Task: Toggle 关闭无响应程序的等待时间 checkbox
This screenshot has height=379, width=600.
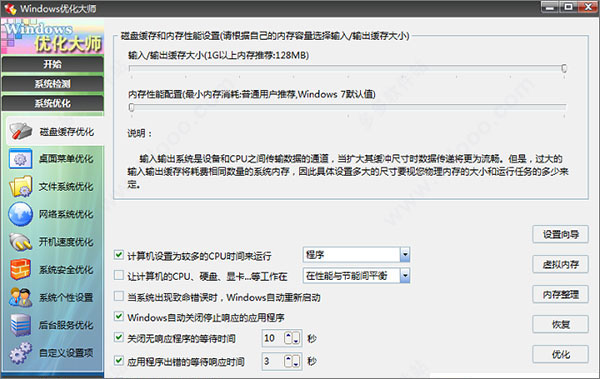Action: 119,337
